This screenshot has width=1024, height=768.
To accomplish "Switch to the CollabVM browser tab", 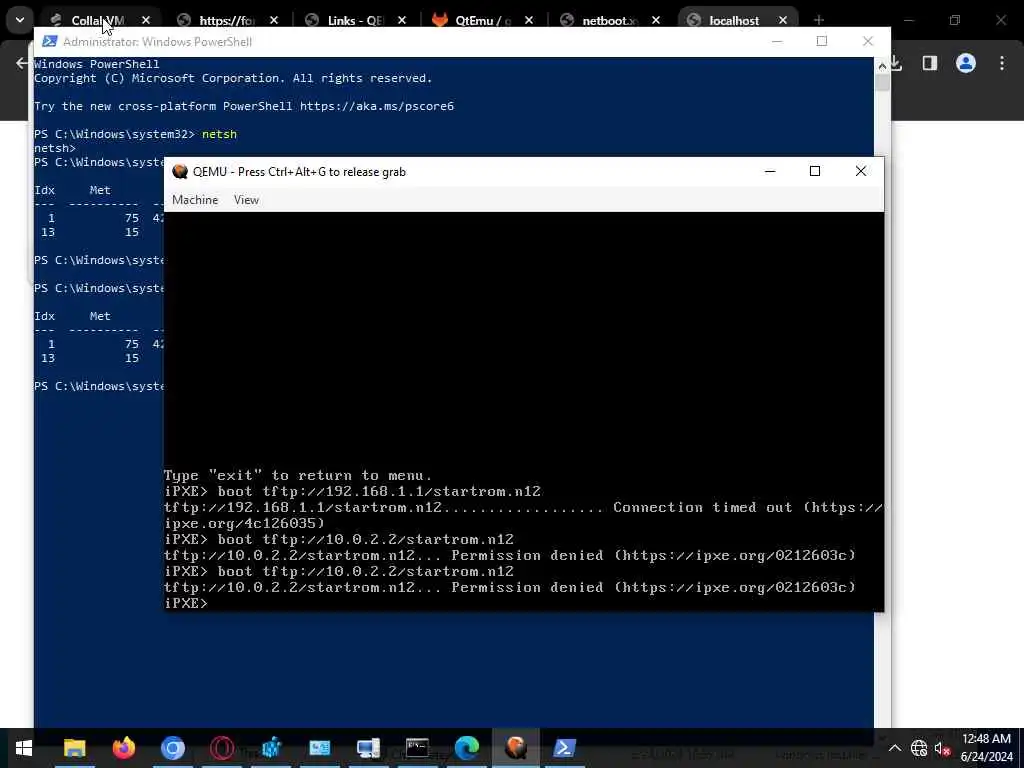I will click(98, 20).
